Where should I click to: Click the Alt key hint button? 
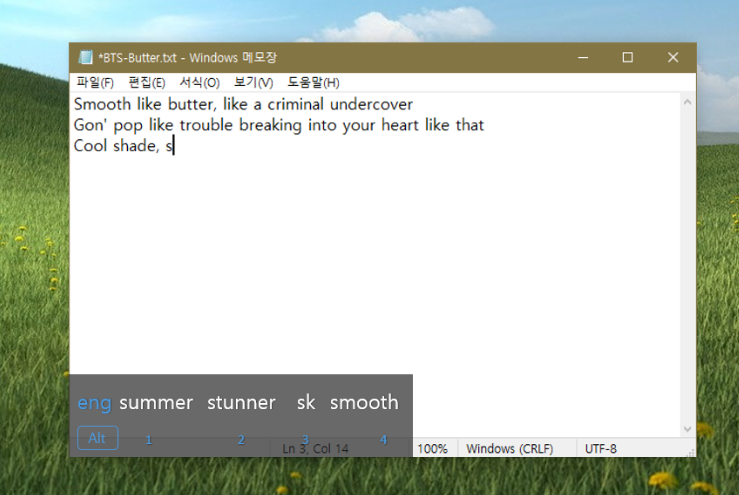(x=98, y=438)
